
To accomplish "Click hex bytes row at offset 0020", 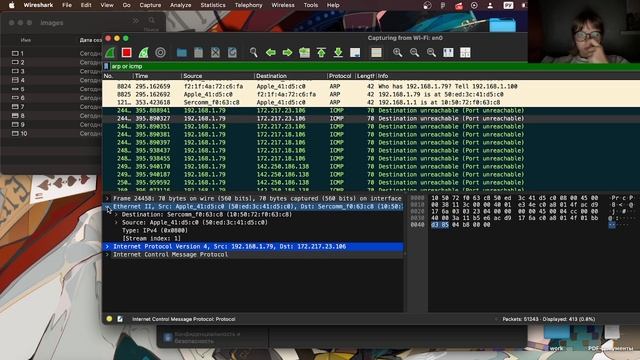I will tap(514, 211).
